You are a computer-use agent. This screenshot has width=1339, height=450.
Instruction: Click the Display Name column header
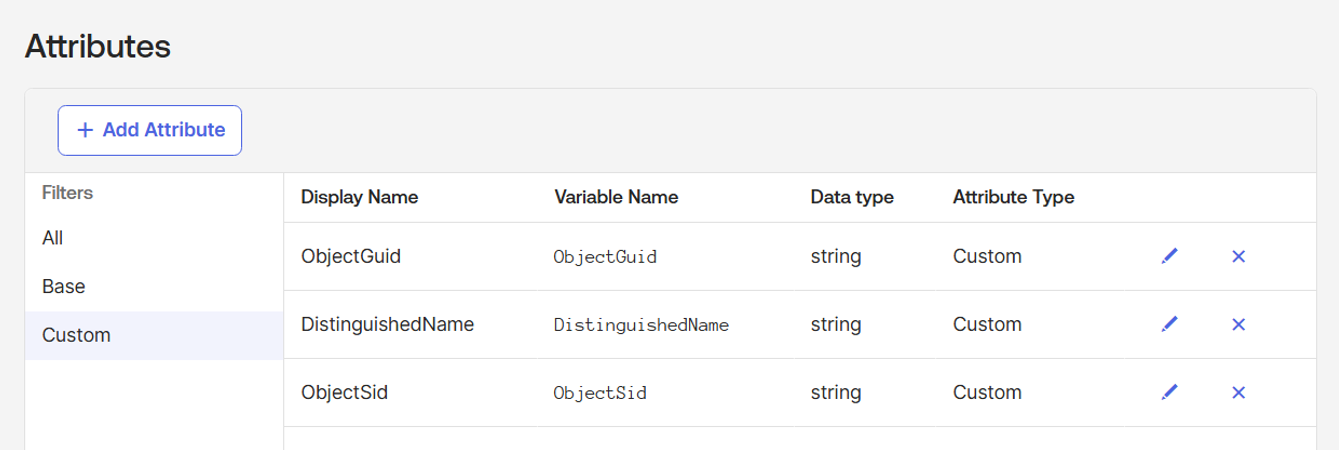[x=359, y=197]
